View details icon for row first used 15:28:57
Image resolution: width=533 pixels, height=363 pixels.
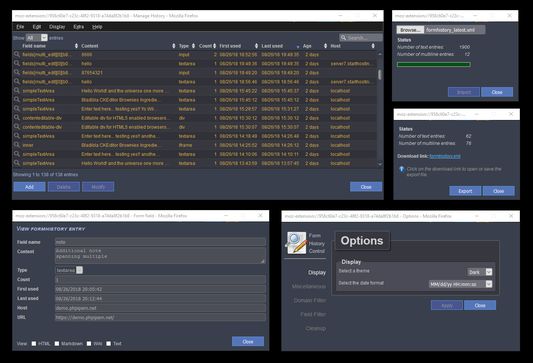click(17, 108)
